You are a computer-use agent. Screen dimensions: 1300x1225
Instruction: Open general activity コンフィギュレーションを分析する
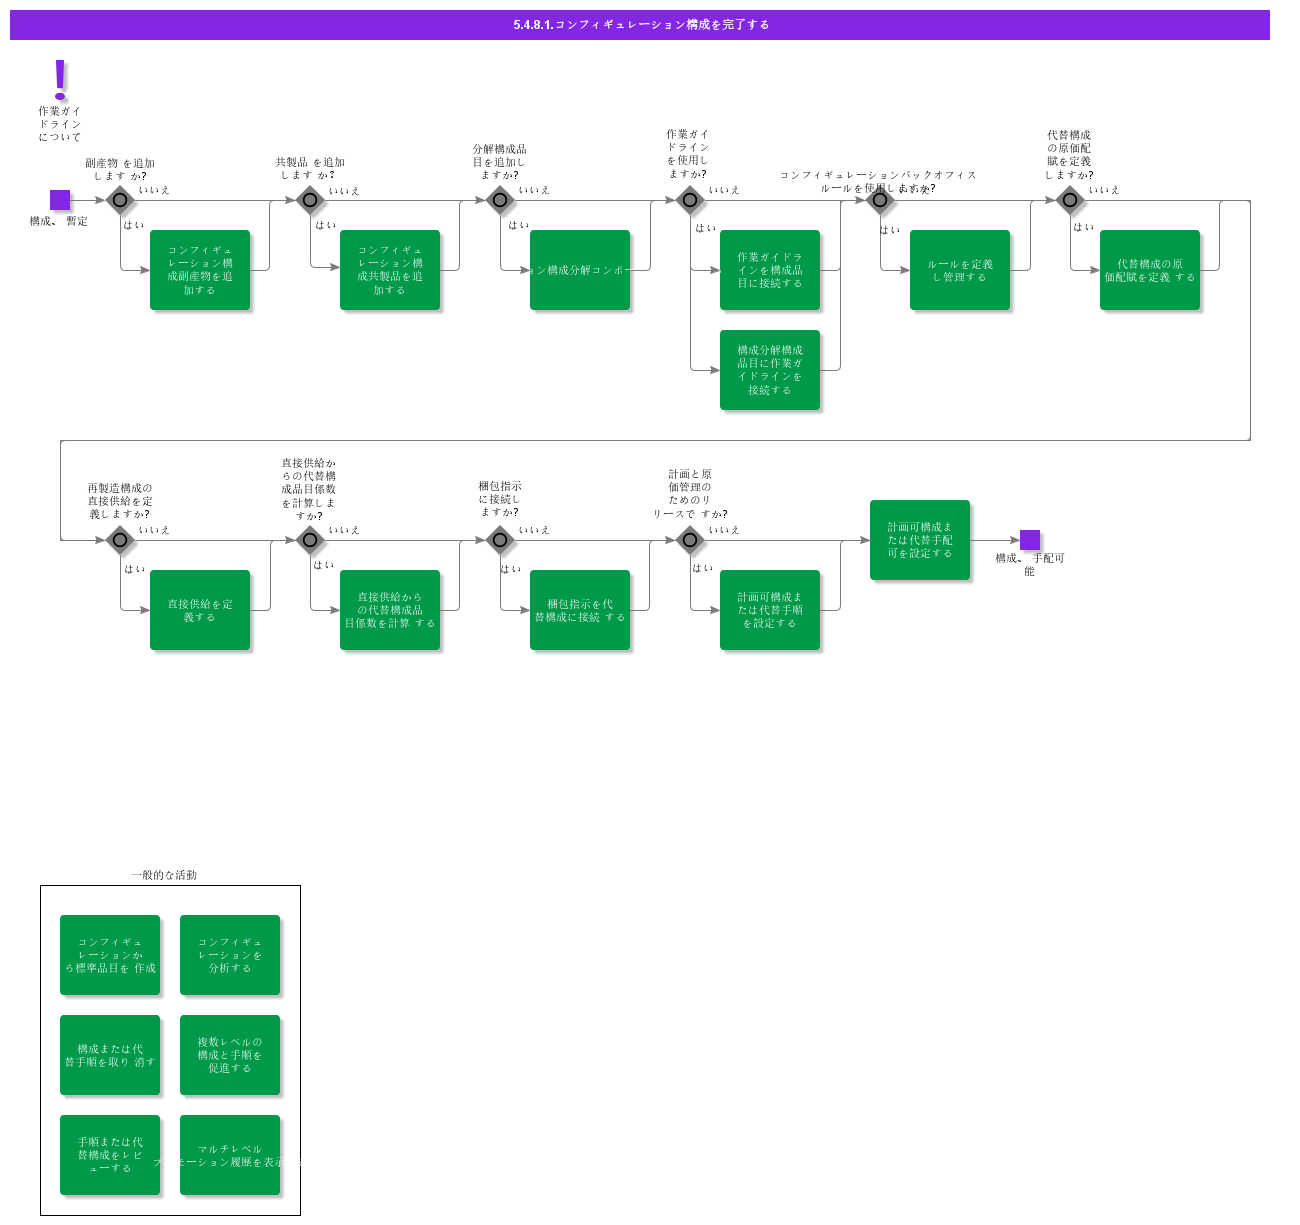(230, 955)
